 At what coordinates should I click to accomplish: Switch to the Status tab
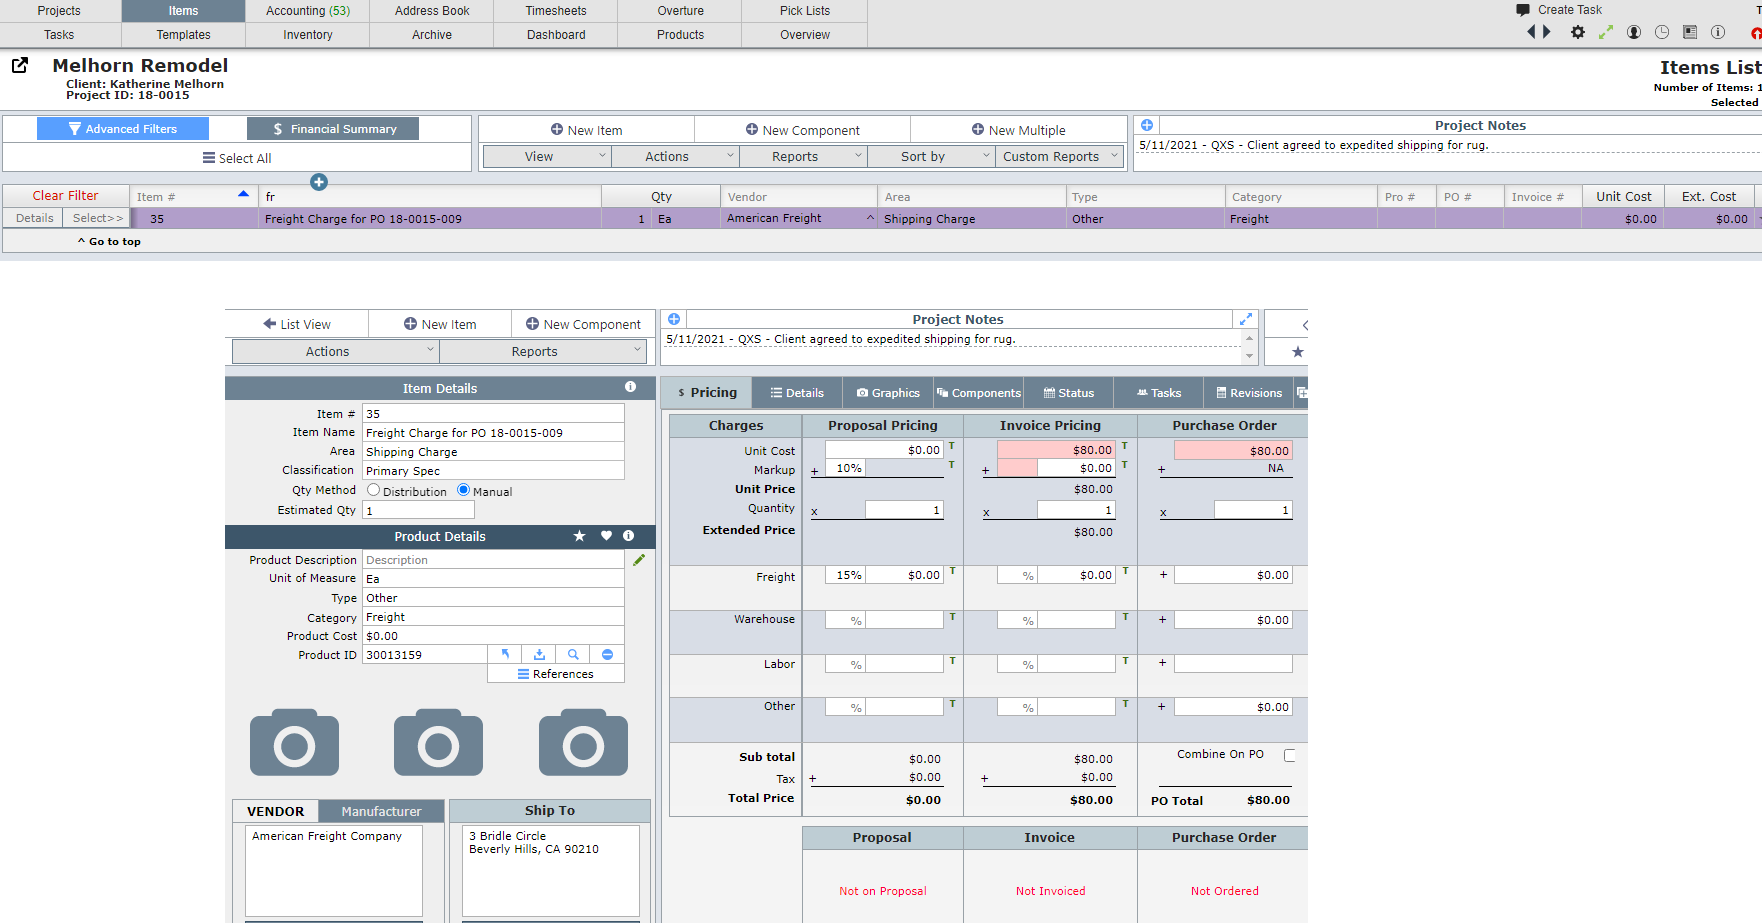tap(1069, 393)
